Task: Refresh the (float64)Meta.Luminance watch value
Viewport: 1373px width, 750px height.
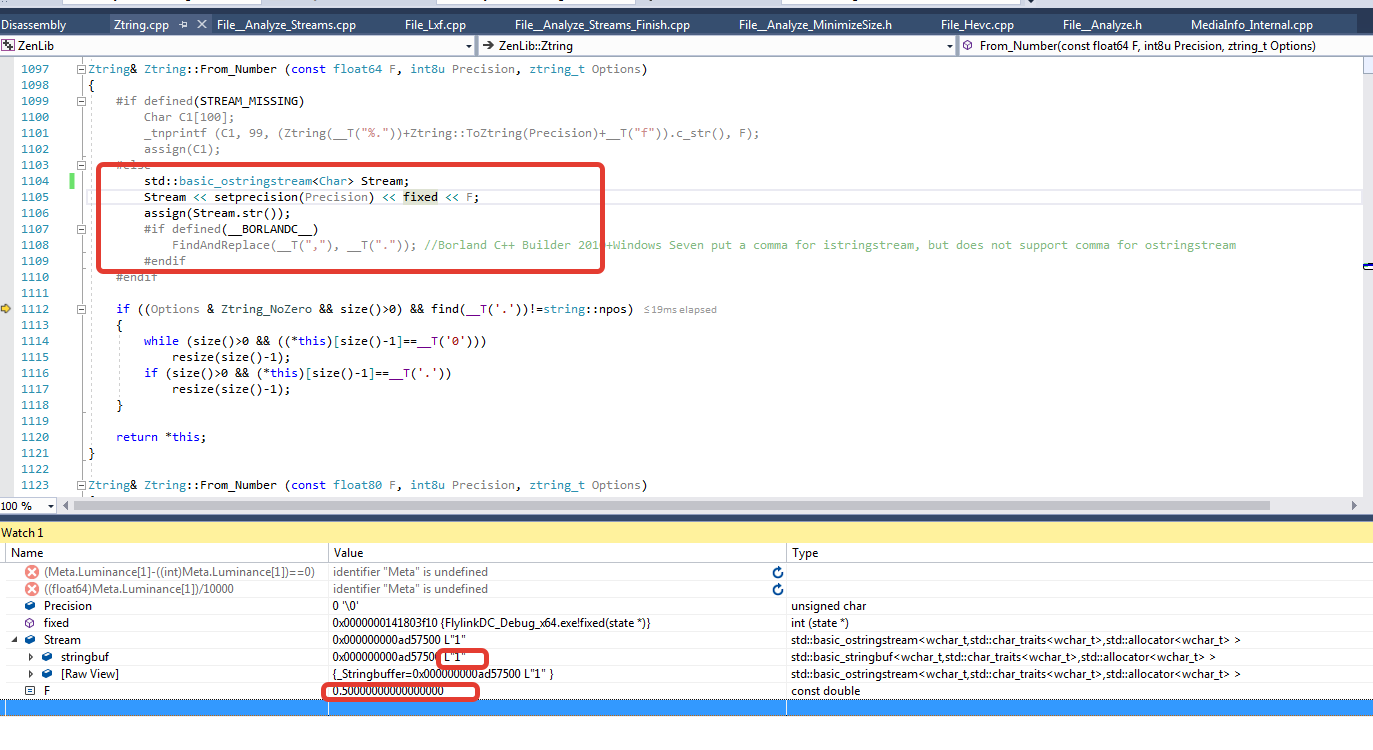Action: (x=777, y=589)
